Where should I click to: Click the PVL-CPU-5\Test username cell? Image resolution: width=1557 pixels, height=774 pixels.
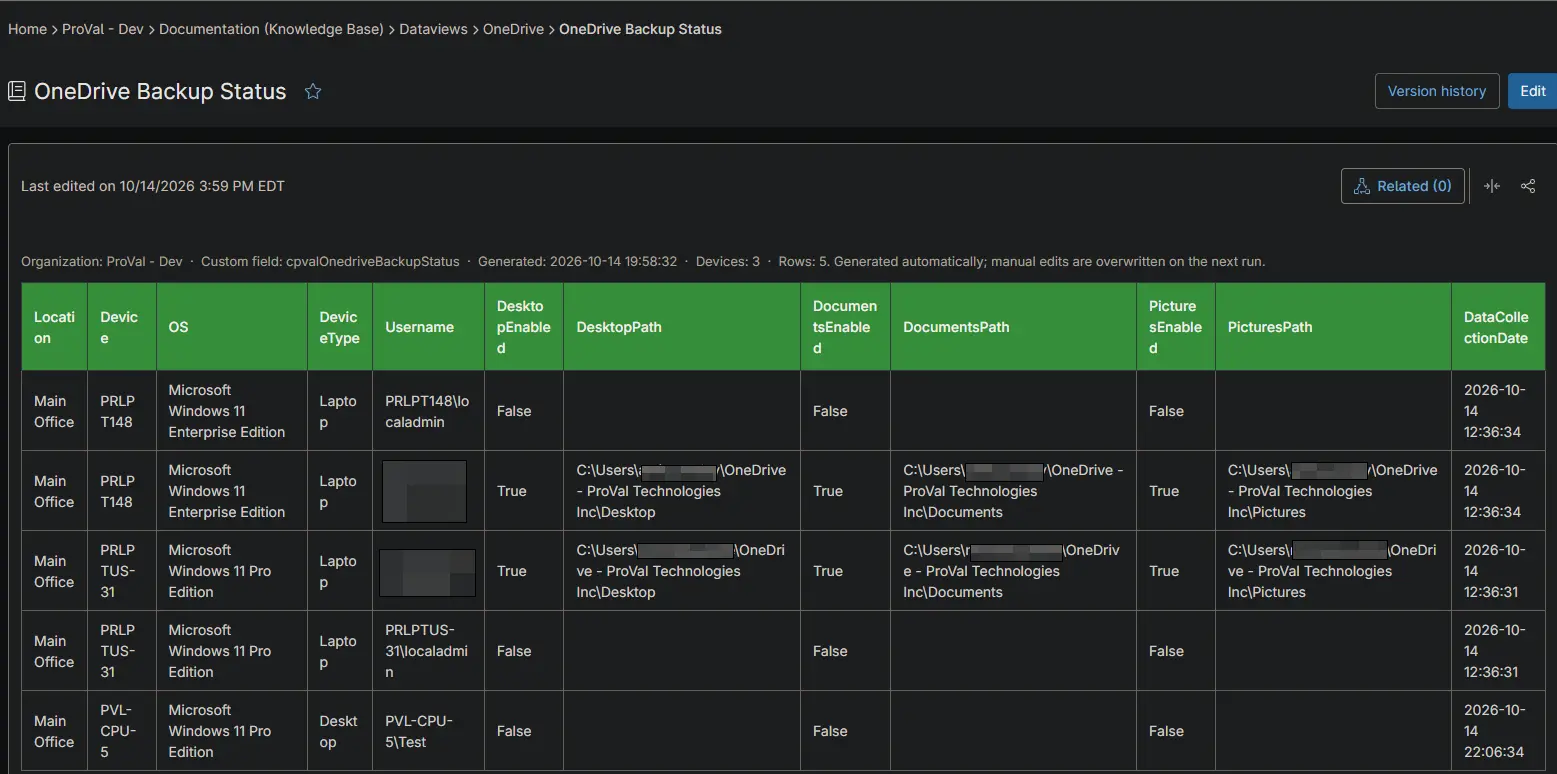click(429, 731)
